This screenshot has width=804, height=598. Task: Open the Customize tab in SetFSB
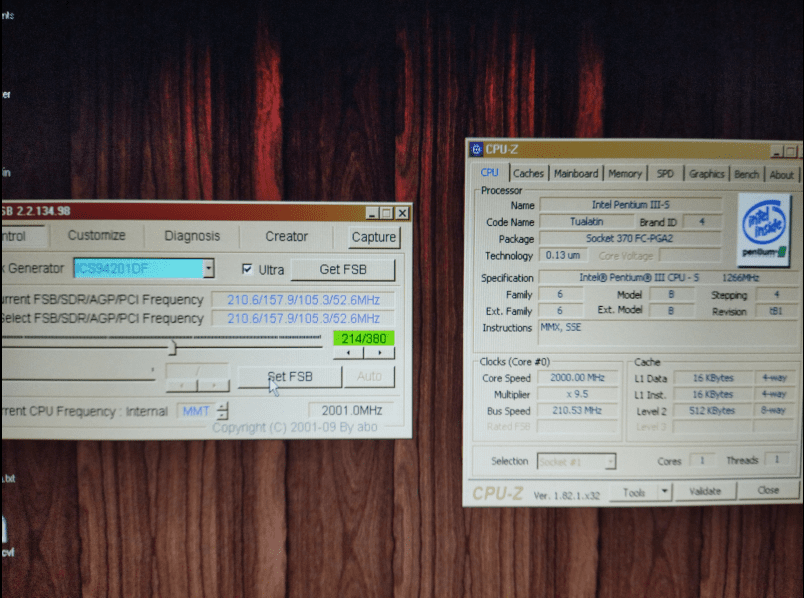[x=96, y=235]
